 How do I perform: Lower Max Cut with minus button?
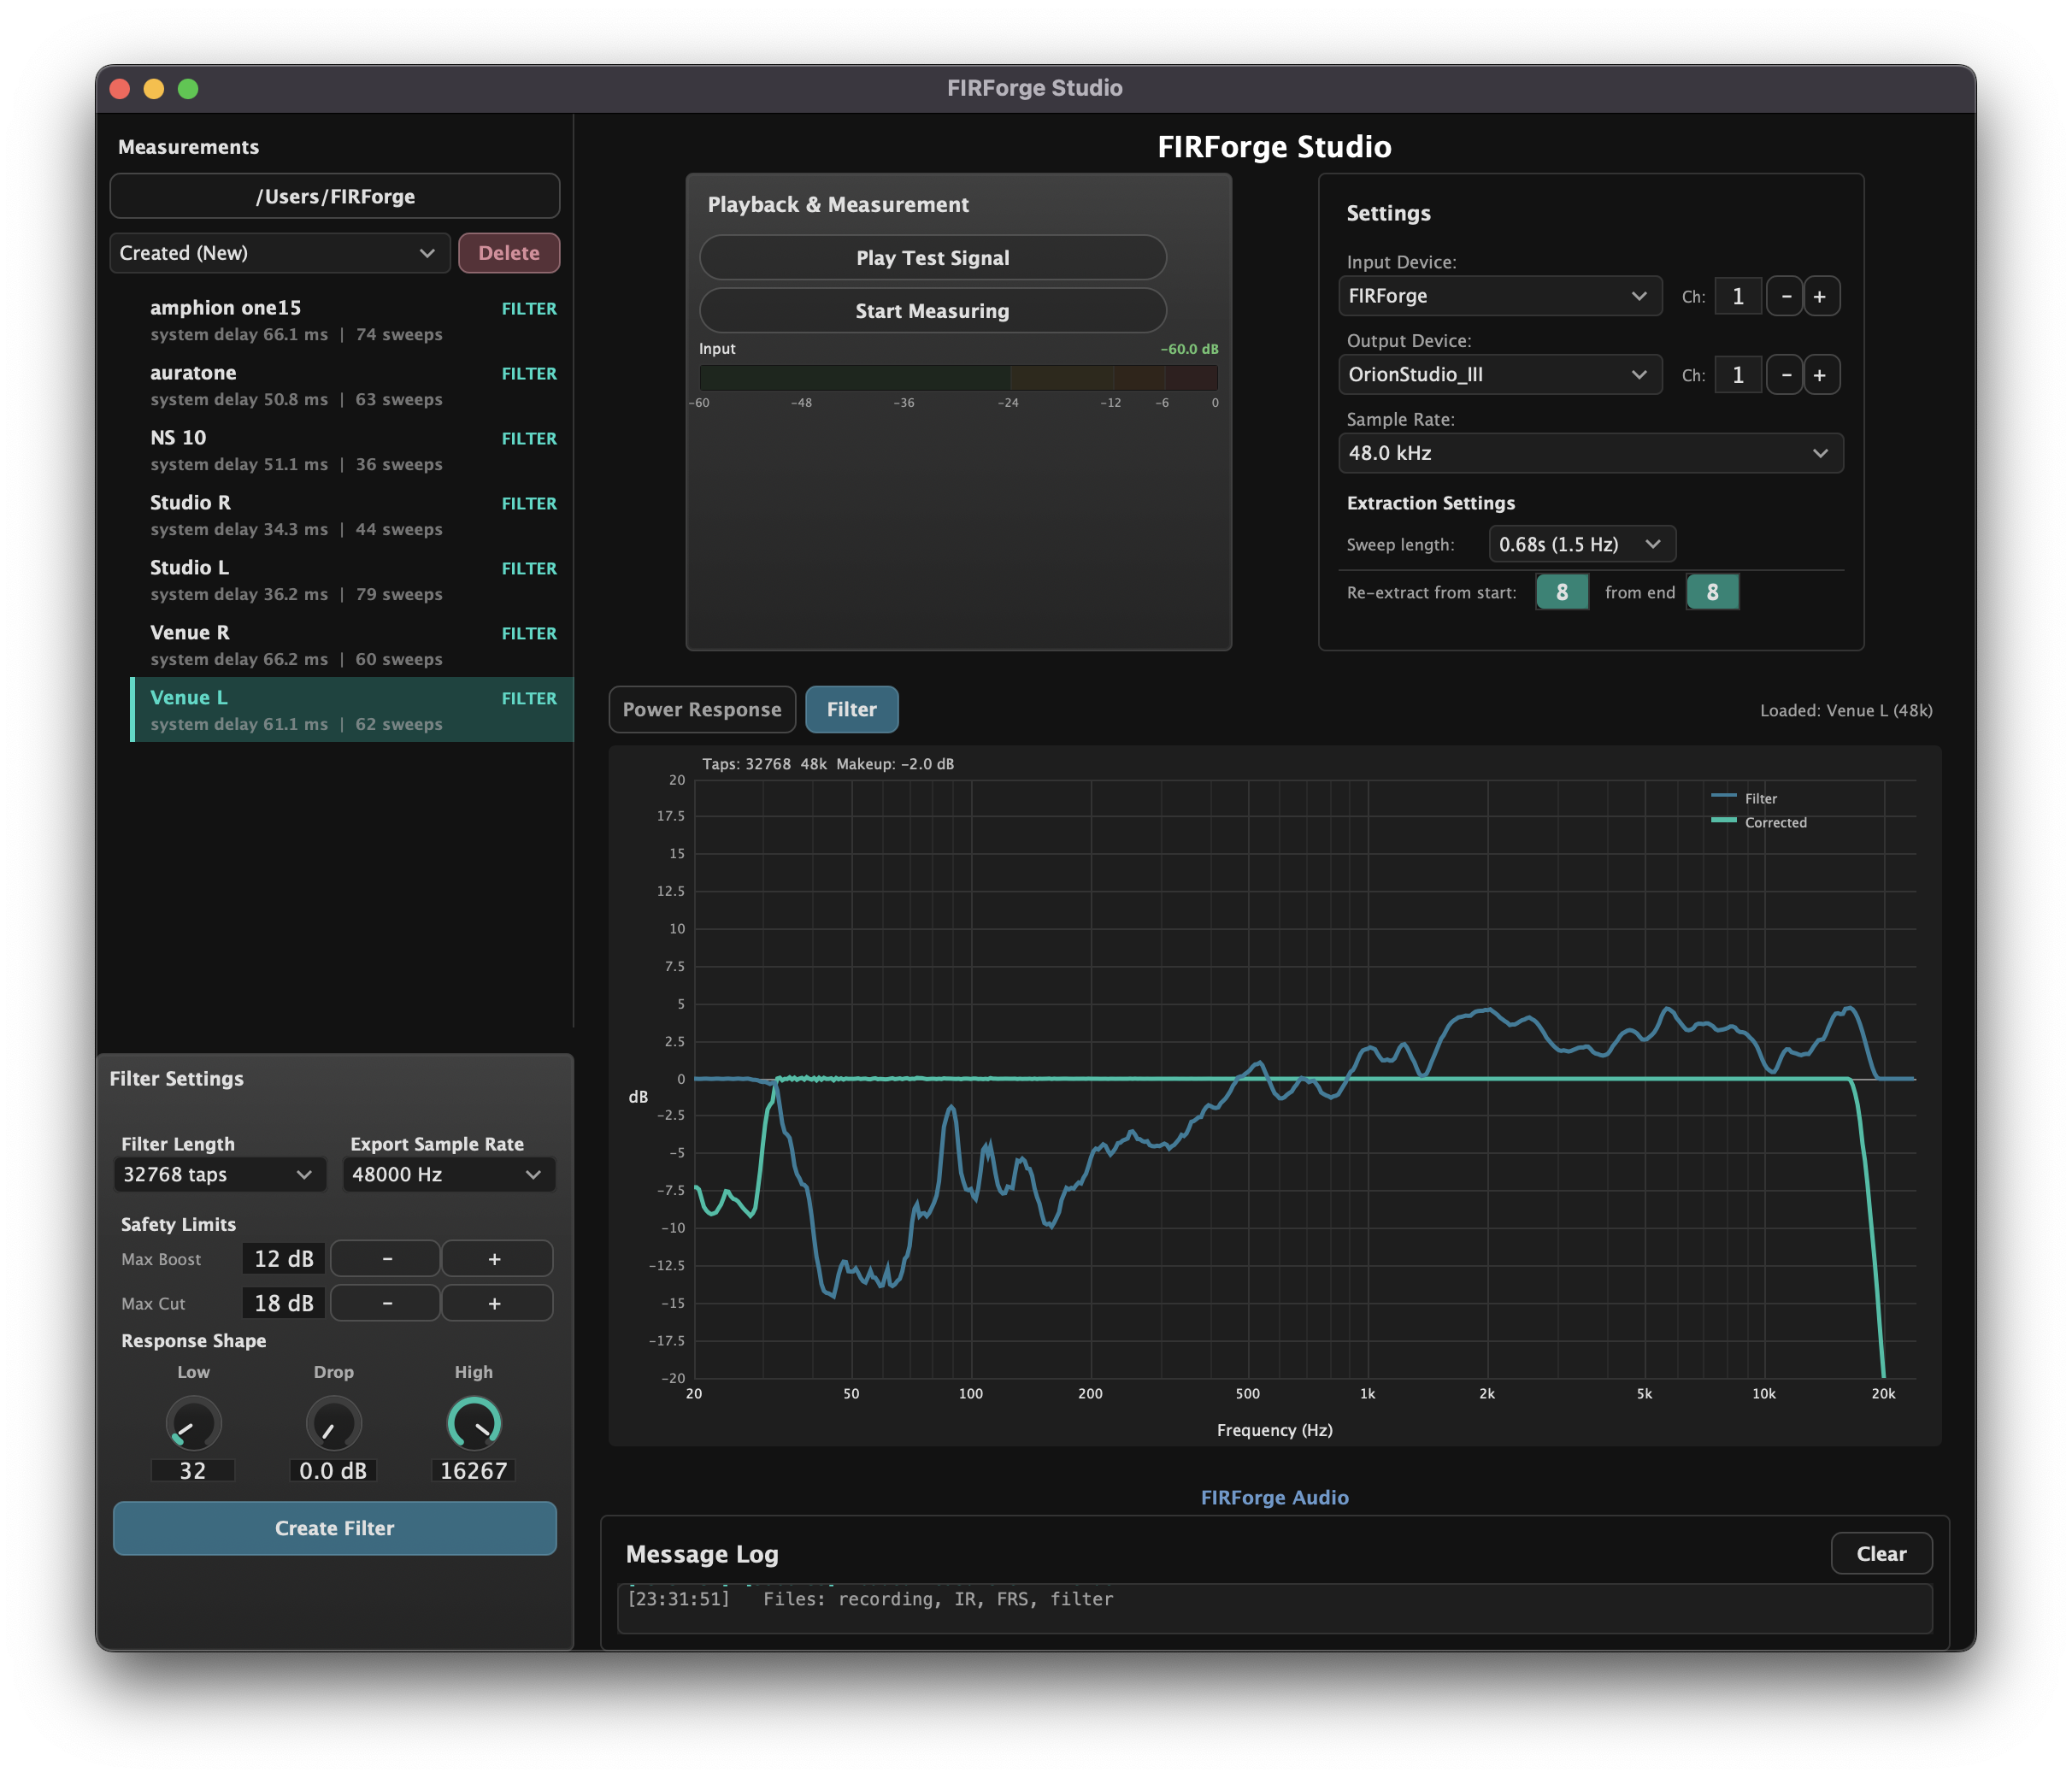pos(386,1303)
